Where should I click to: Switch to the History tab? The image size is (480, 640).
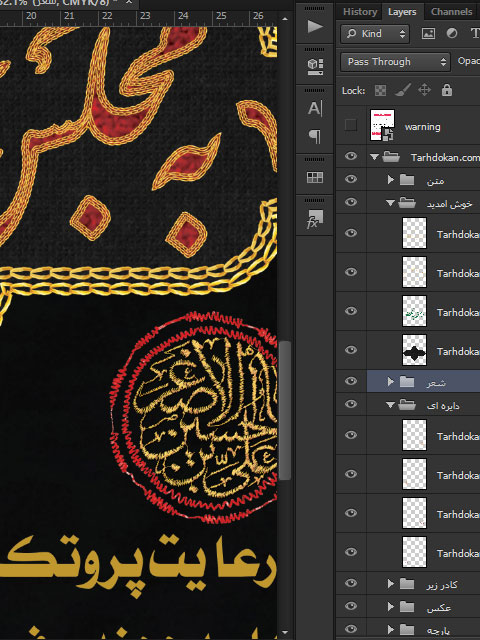click(360, 12)
